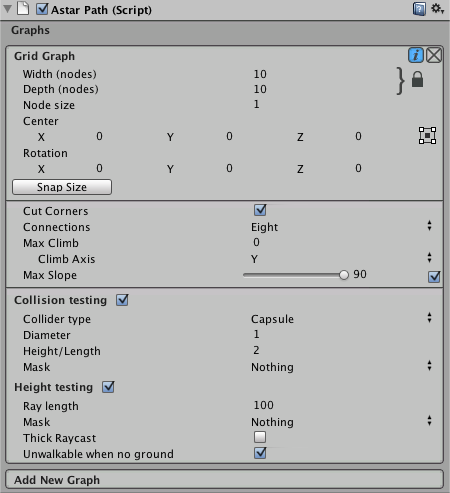Enable the Thick Raycast checkbox

(x=260, y=437)
